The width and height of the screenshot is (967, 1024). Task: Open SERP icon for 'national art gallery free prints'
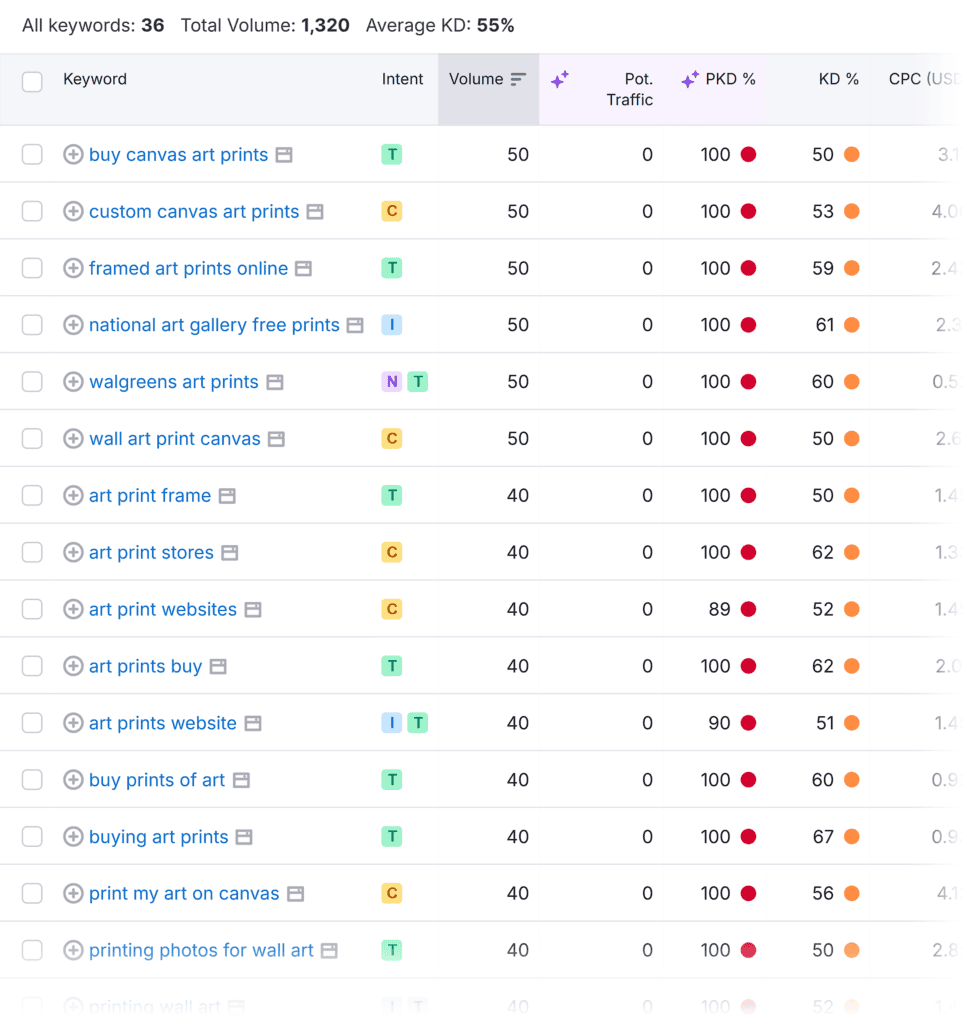pyautogui.click(x=355, y=325)
